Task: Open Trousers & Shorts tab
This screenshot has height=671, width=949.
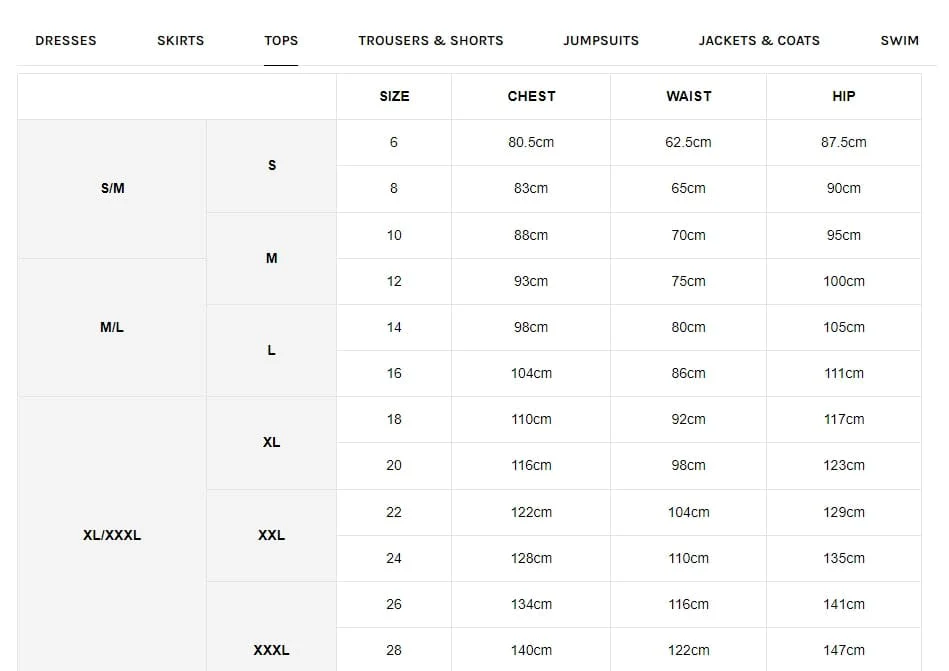Action: tap(430, 41)
